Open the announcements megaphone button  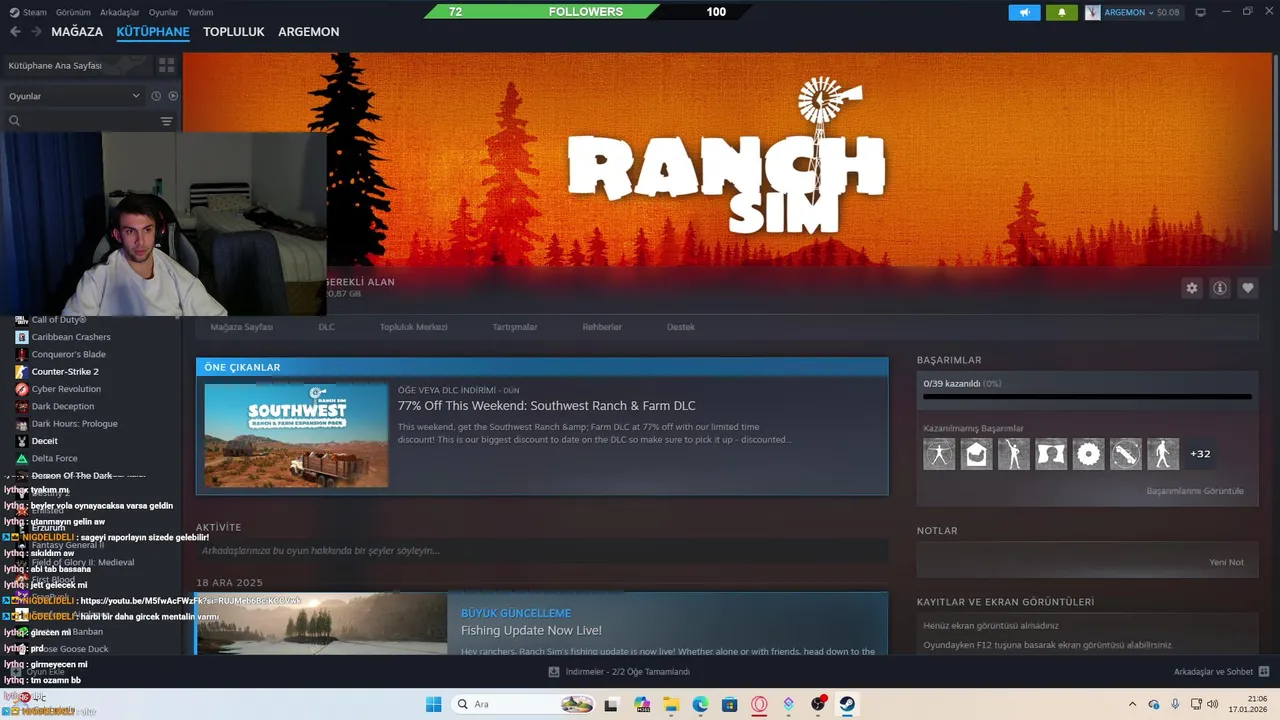[1024, 12]
